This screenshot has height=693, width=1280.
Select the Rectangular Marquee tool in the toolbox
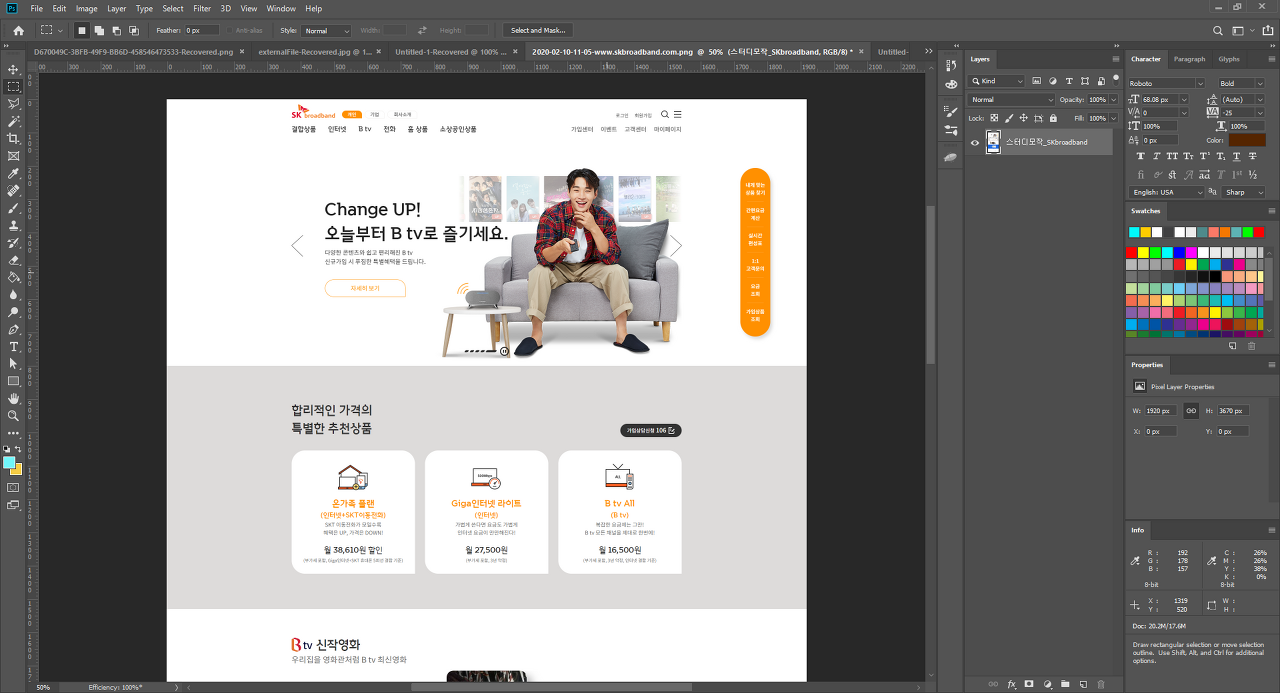[14, 86]
